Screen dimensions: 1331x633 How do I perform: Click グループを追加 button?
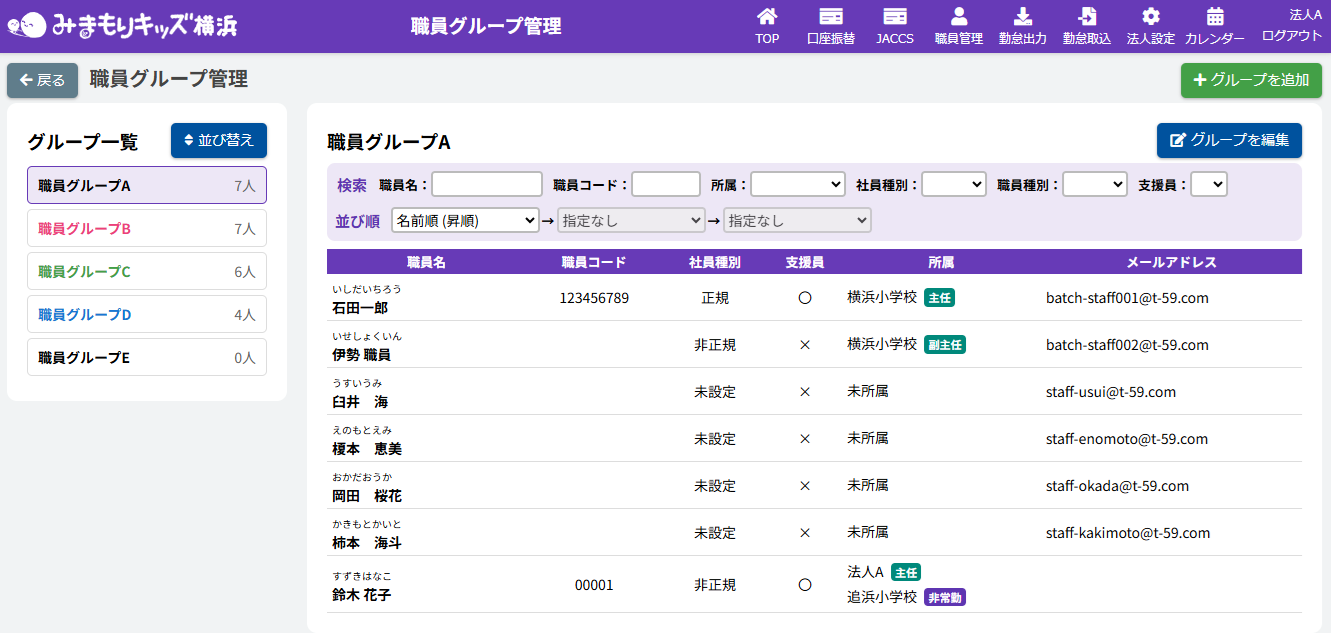[1251, 80]
